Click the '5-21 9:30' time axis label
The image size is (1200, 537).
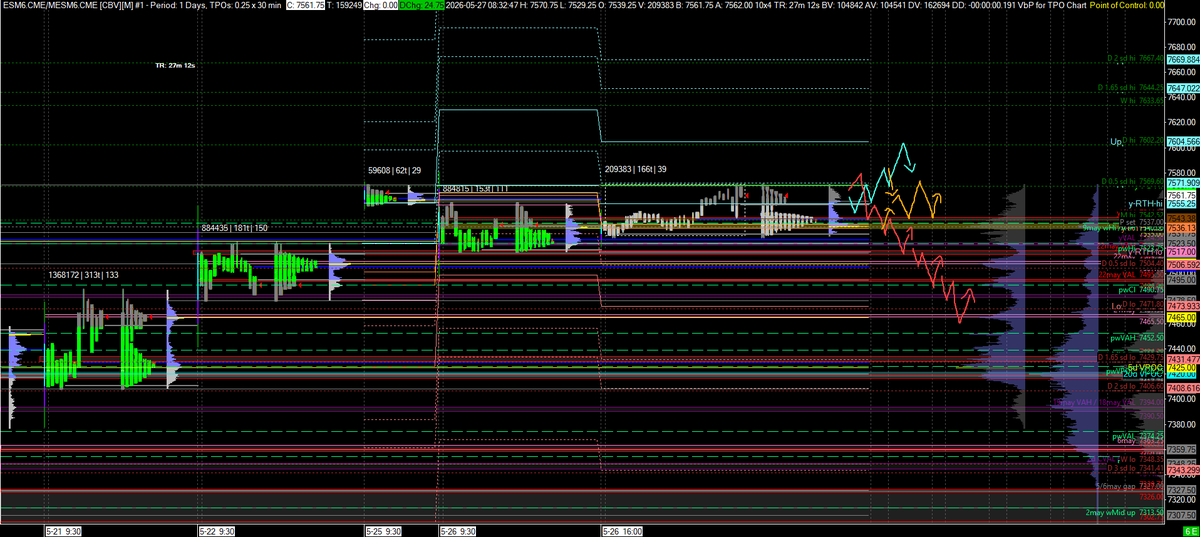pyautogui.click(x=63, y=531)
